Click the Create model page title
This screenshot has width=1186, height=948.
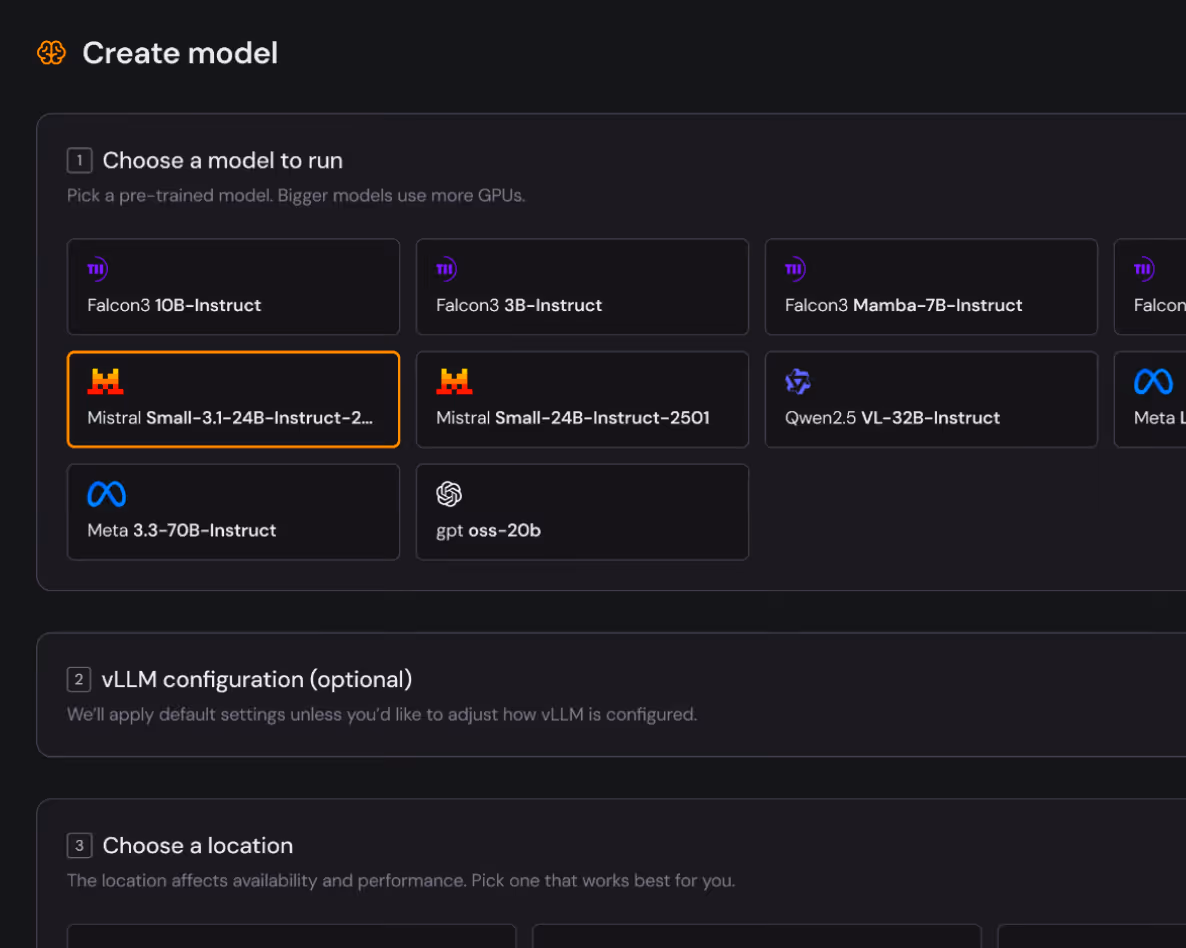[180, 53]
